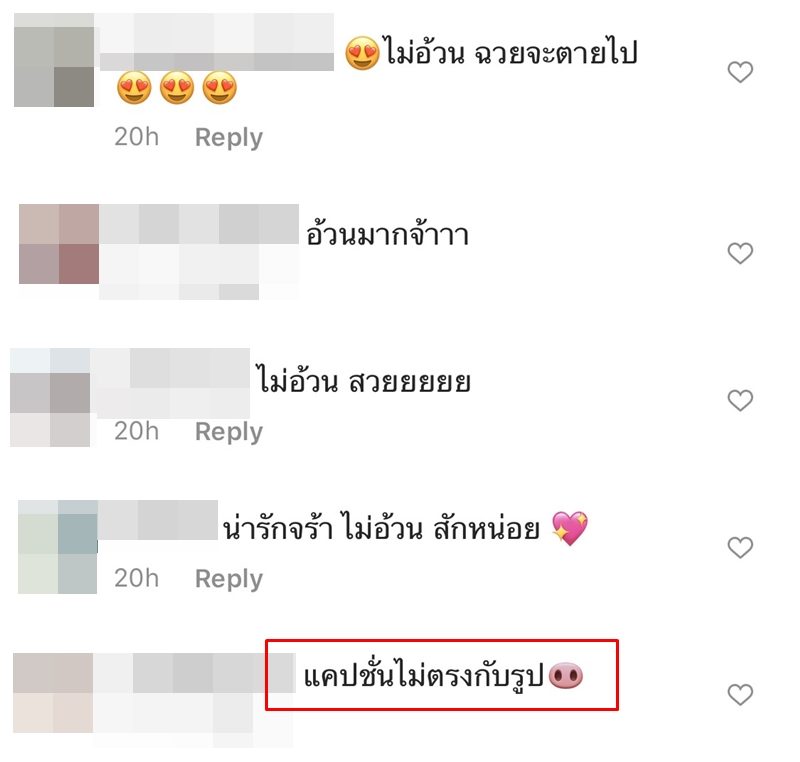Open the first commenter's blurred profile picture
This screenshot has width=800, height=762.
54,60
